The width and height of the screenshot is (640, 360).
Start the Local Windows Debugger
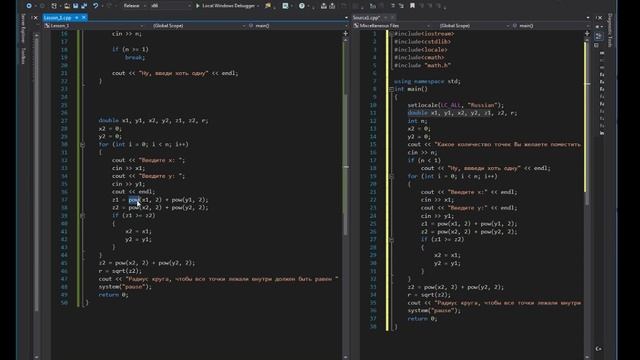click(227, 6)
